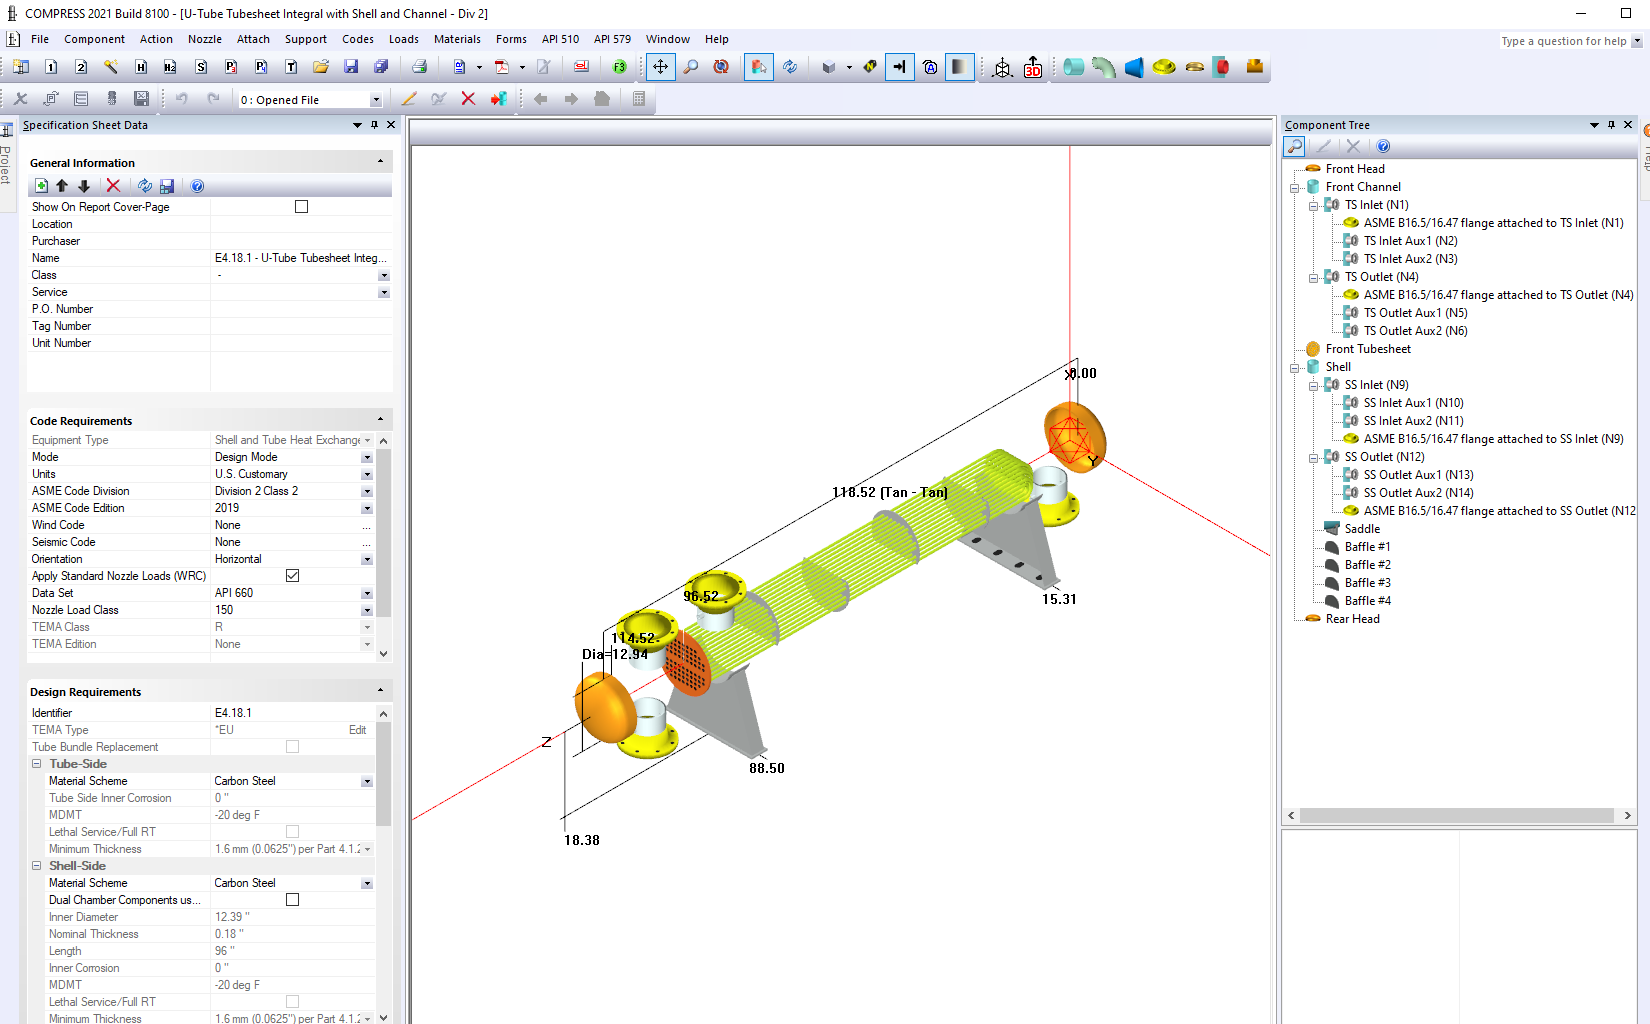The width and height of the screenshot is (1650, 1024).
Task: Select Baffle #3 in Component Tree
Action: [1367, 583]
